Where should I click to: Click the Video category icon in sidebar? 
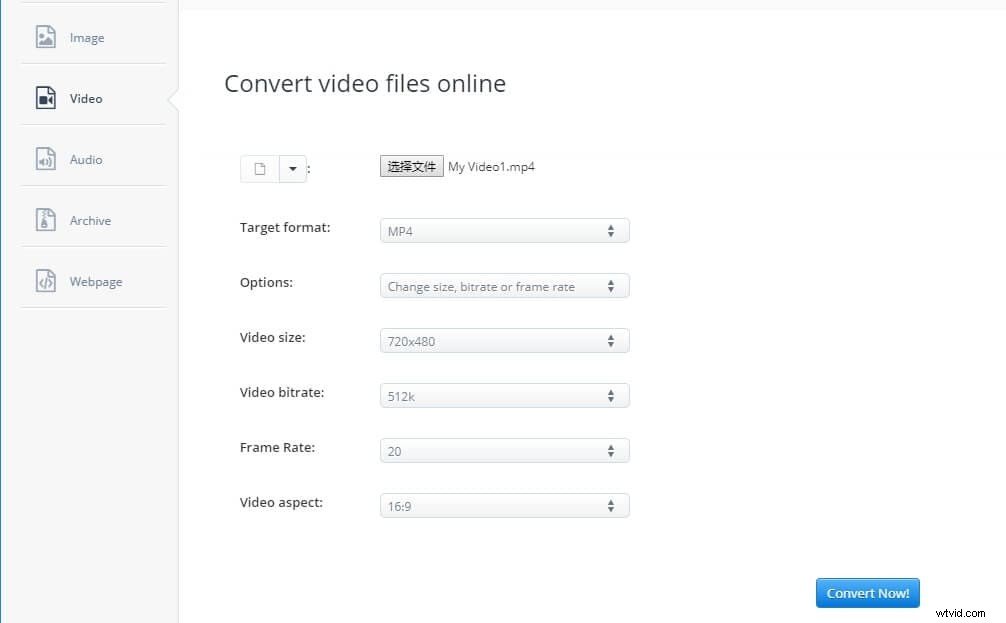click(46, 98)
